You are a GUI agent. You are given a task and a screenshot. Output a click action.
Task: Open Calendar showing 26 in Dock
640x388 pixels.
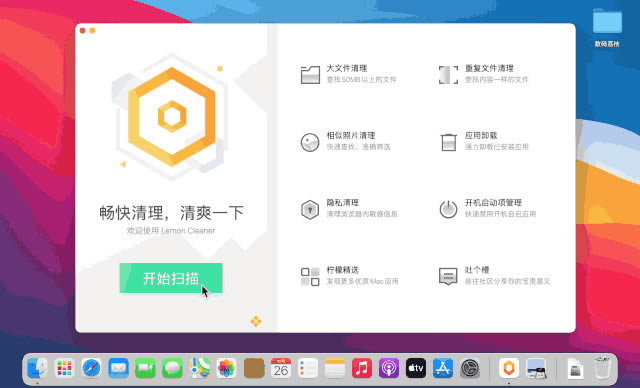pyautogui.click(x=281, y=368)
